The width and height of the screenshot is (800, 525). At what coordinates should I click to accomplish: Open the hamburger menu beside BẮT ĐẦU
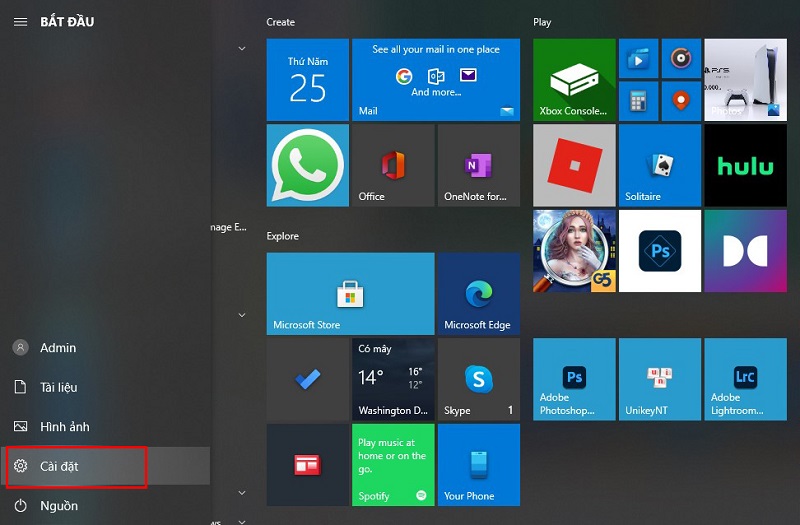[x=20, y=22]
